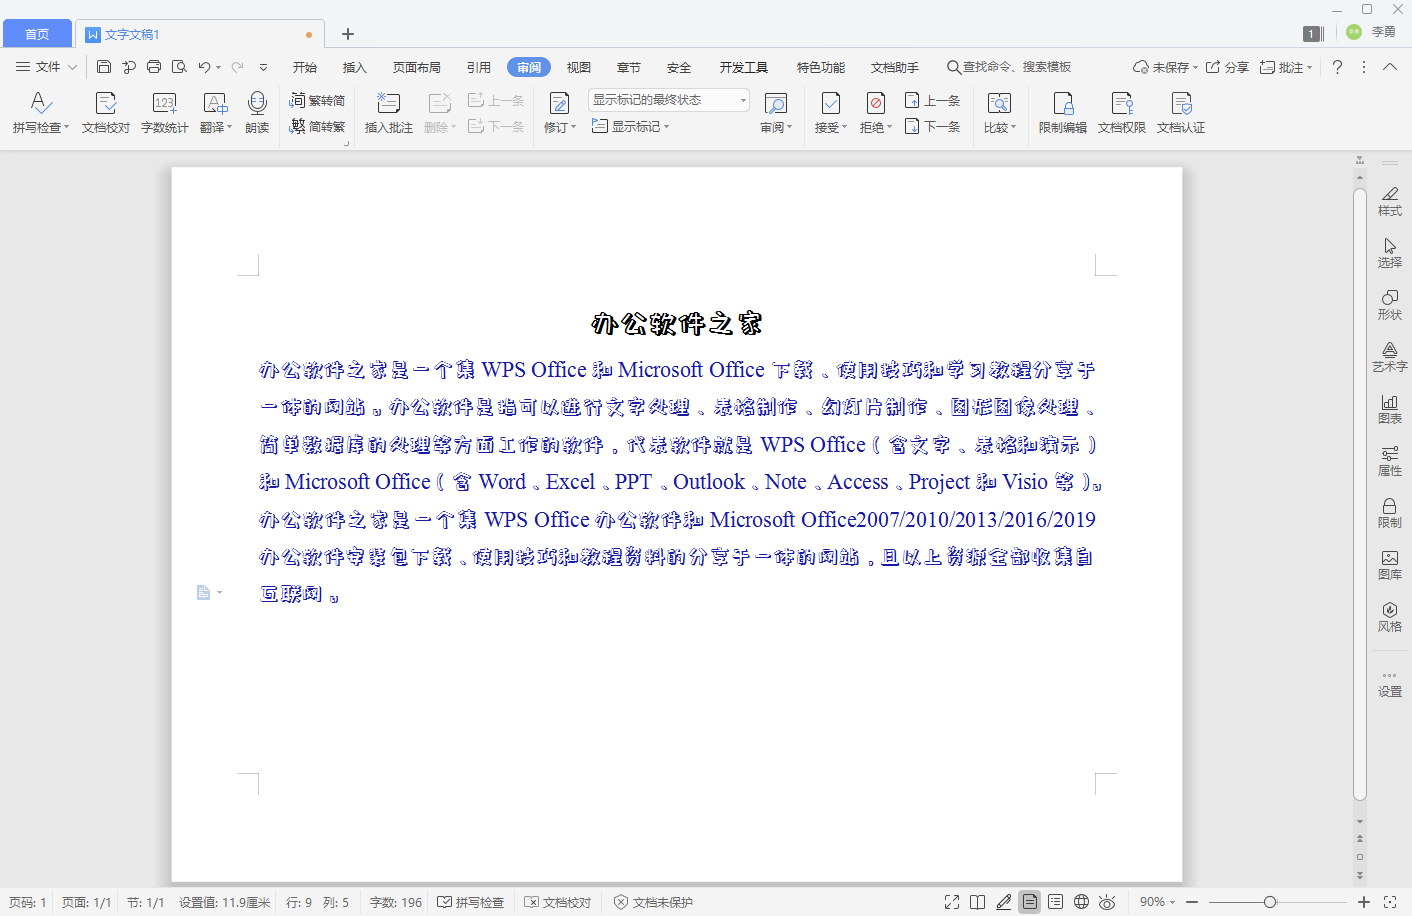This screenshot has height=916, width=1412.
Task: Open sidebar Settings (设置)
Action: tap(1390, 683)
